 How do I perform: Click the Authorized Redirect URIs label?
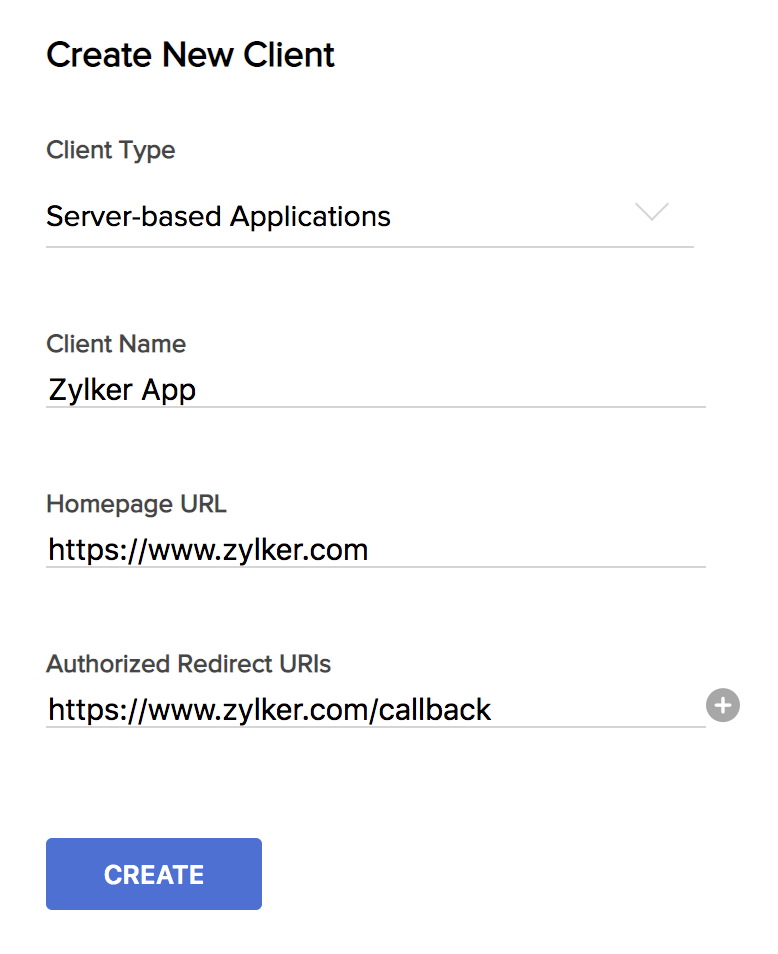pos(188,663)
